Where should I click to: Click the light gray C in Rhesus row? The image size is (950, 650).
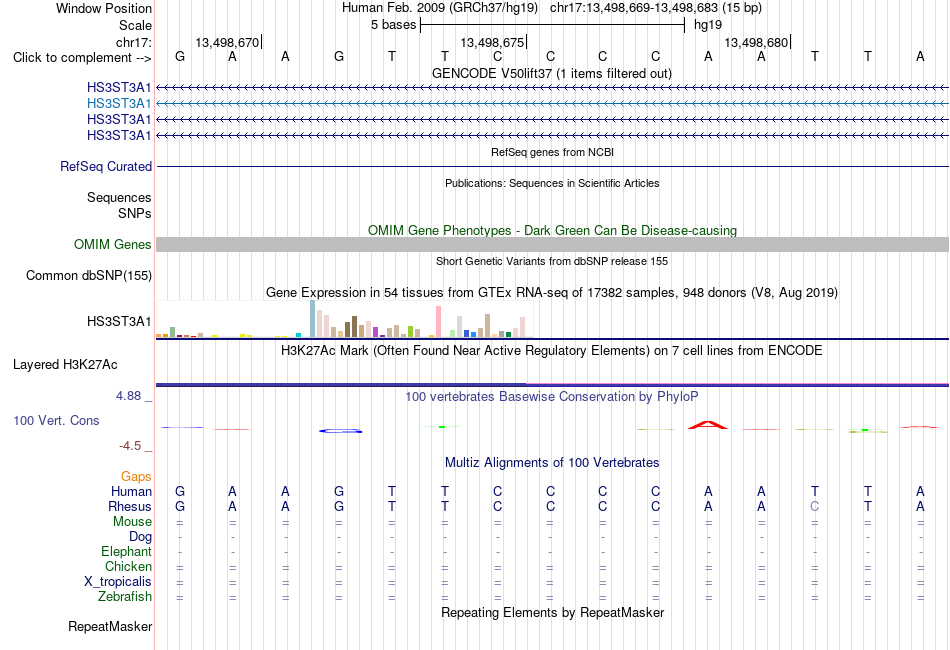[x=814, y=506]
